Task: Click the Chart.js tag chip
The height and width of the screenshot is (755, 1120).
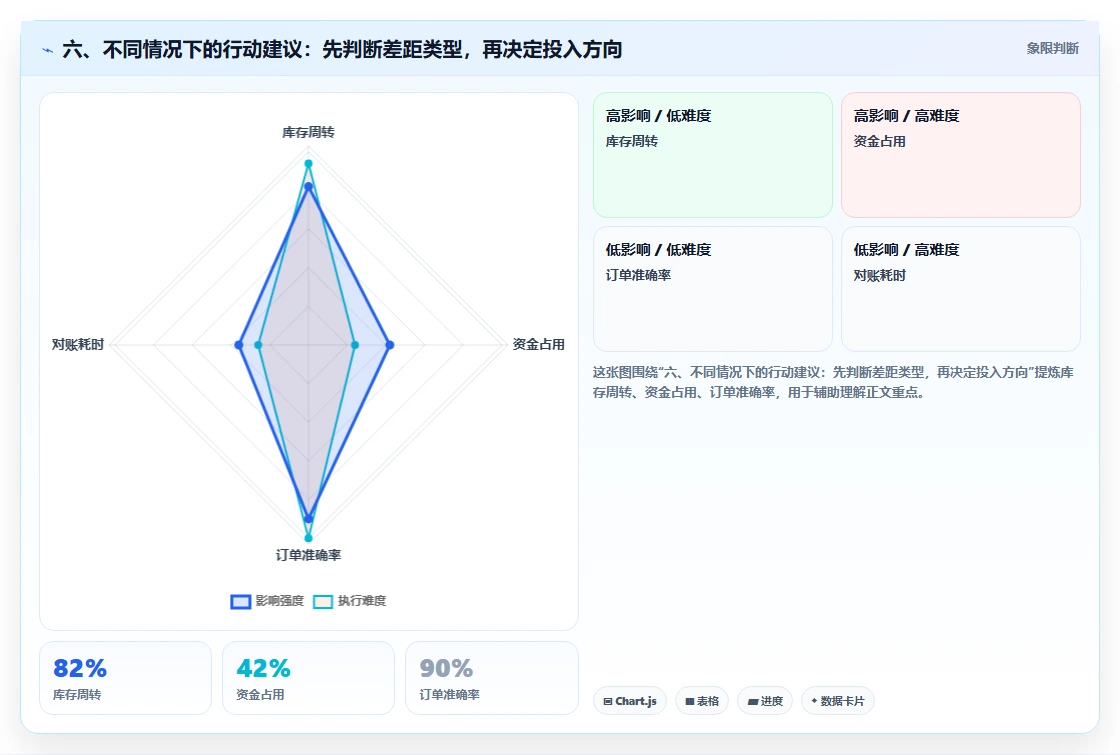Action: coord(630,701)
